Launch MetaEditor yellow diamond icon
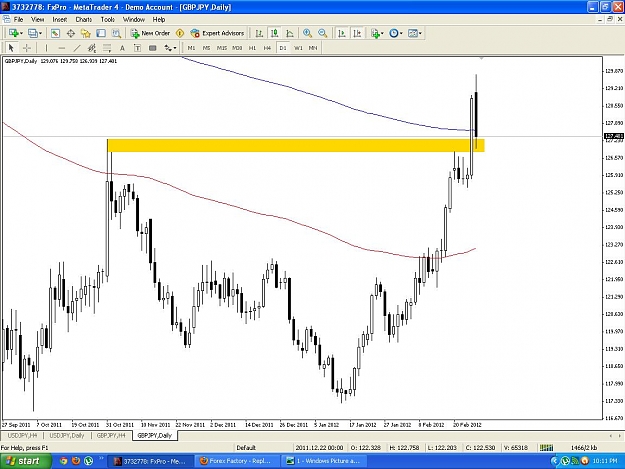Viewport: 625px width, 469px height. [180, 33]
